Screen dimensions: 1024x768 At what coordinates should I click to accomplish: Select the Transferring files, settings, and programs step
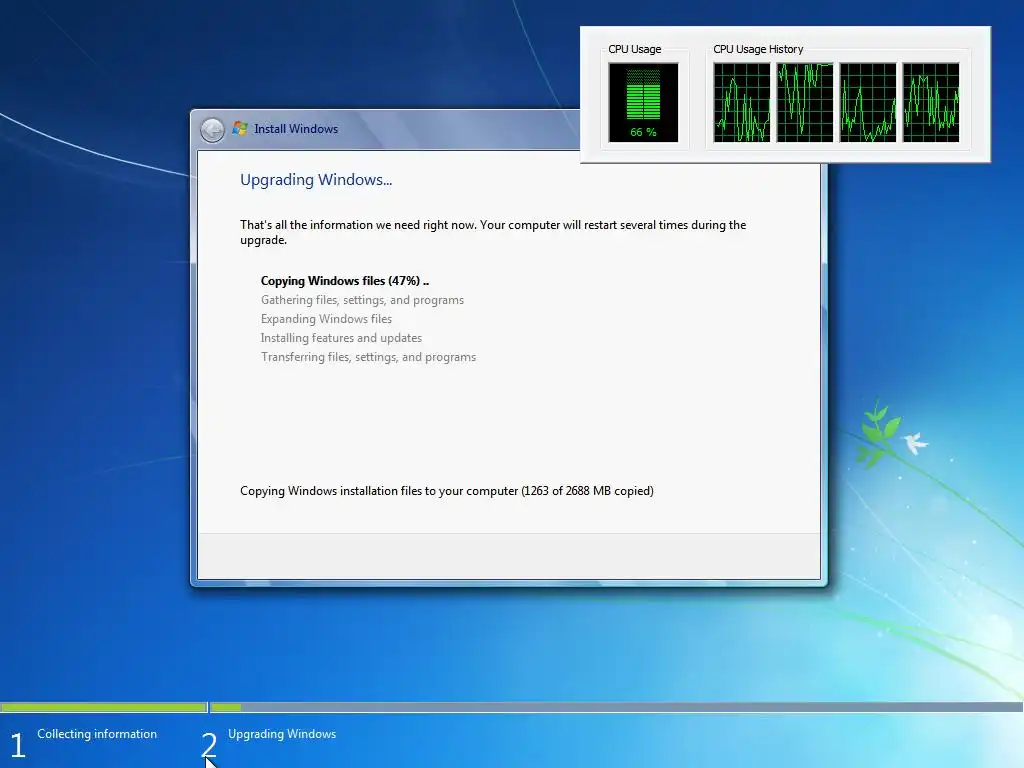pos(368,357)
